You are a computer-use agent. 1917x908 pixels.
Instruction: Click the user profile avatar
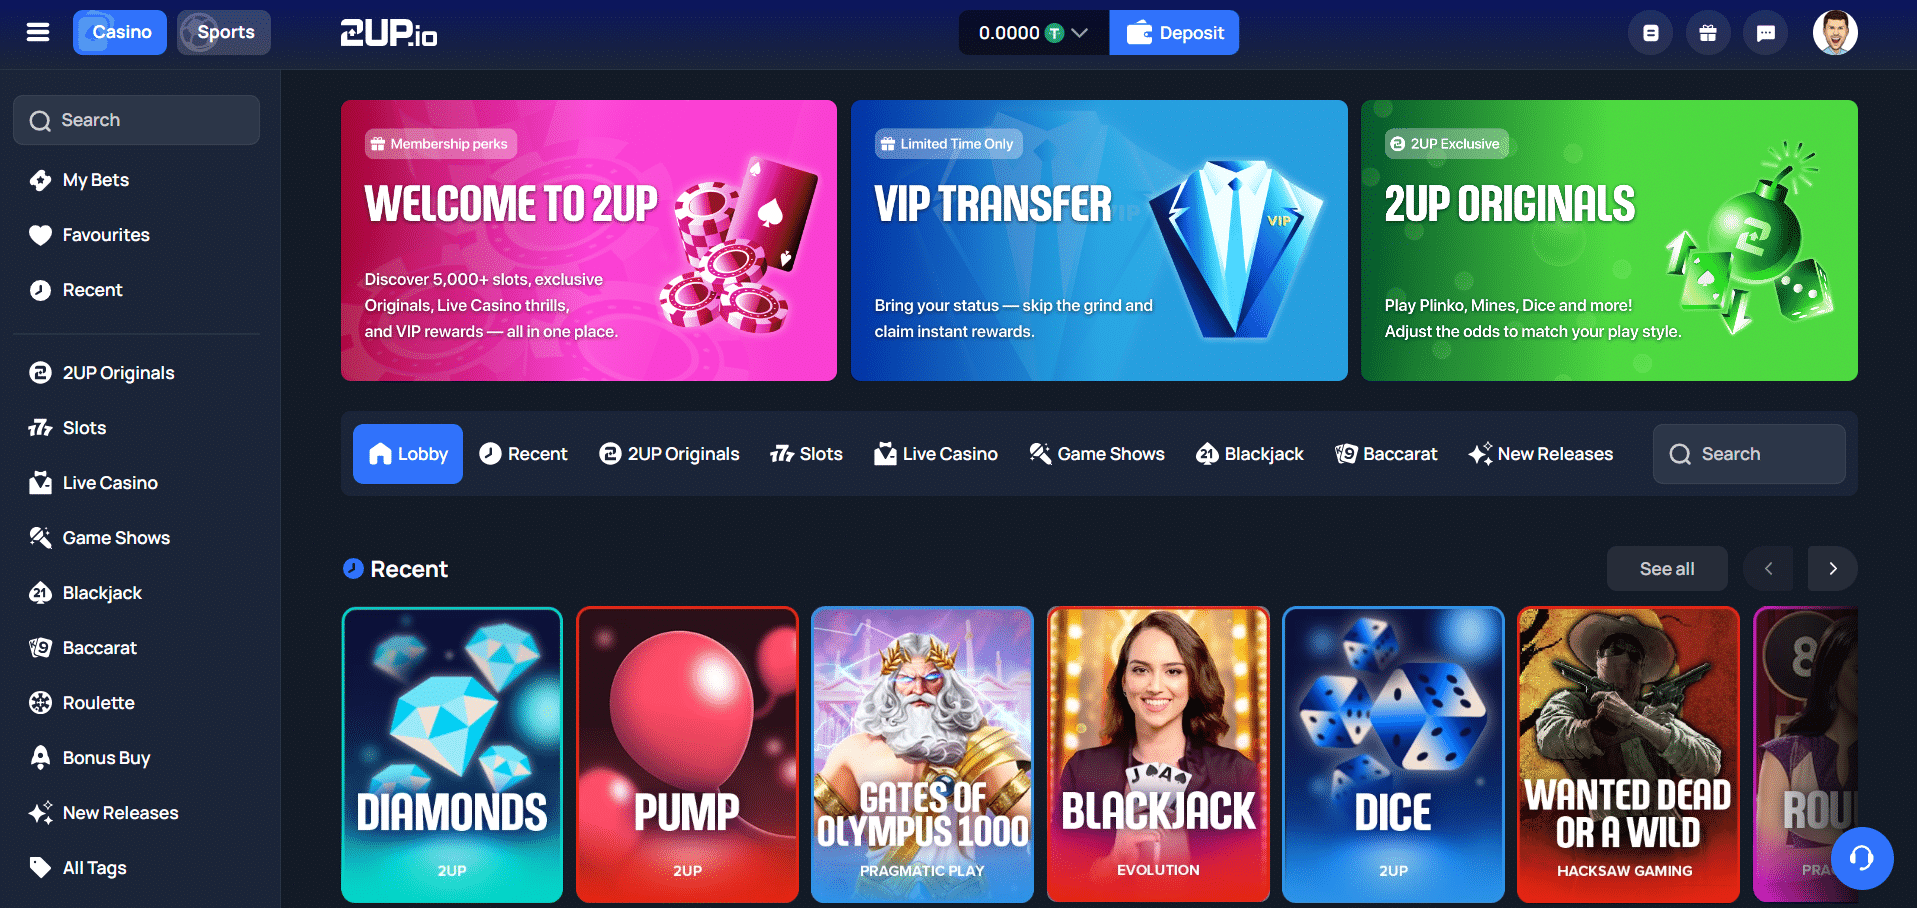click(1835, 33)
